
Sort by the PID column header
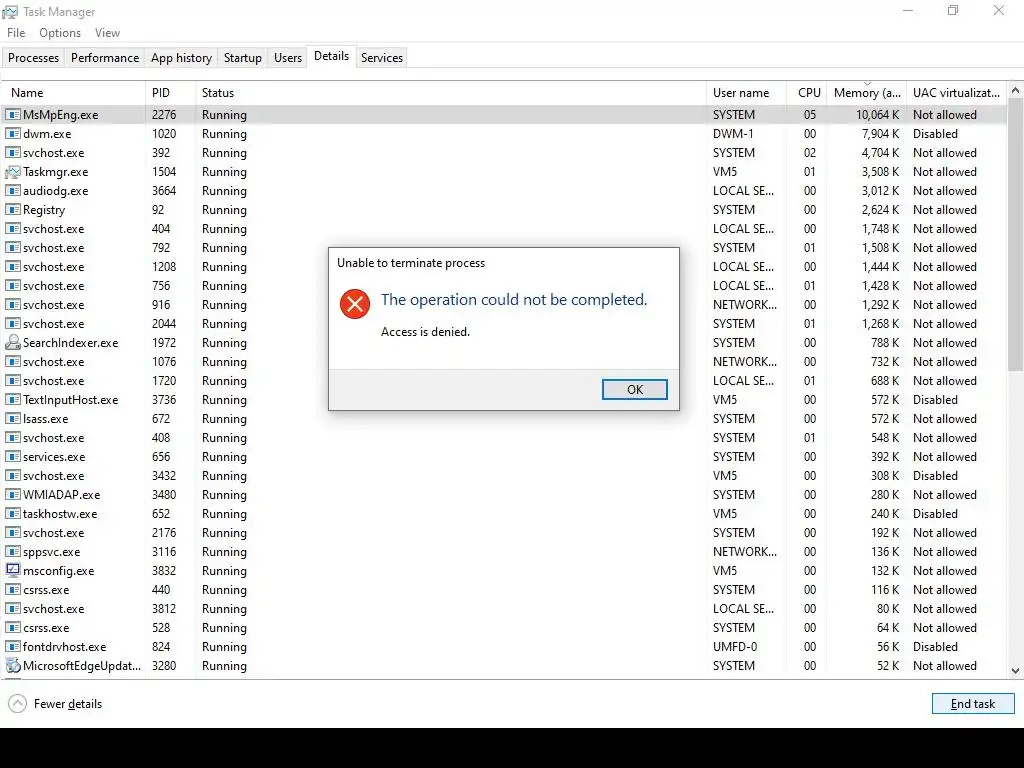(x=170, y=93)
